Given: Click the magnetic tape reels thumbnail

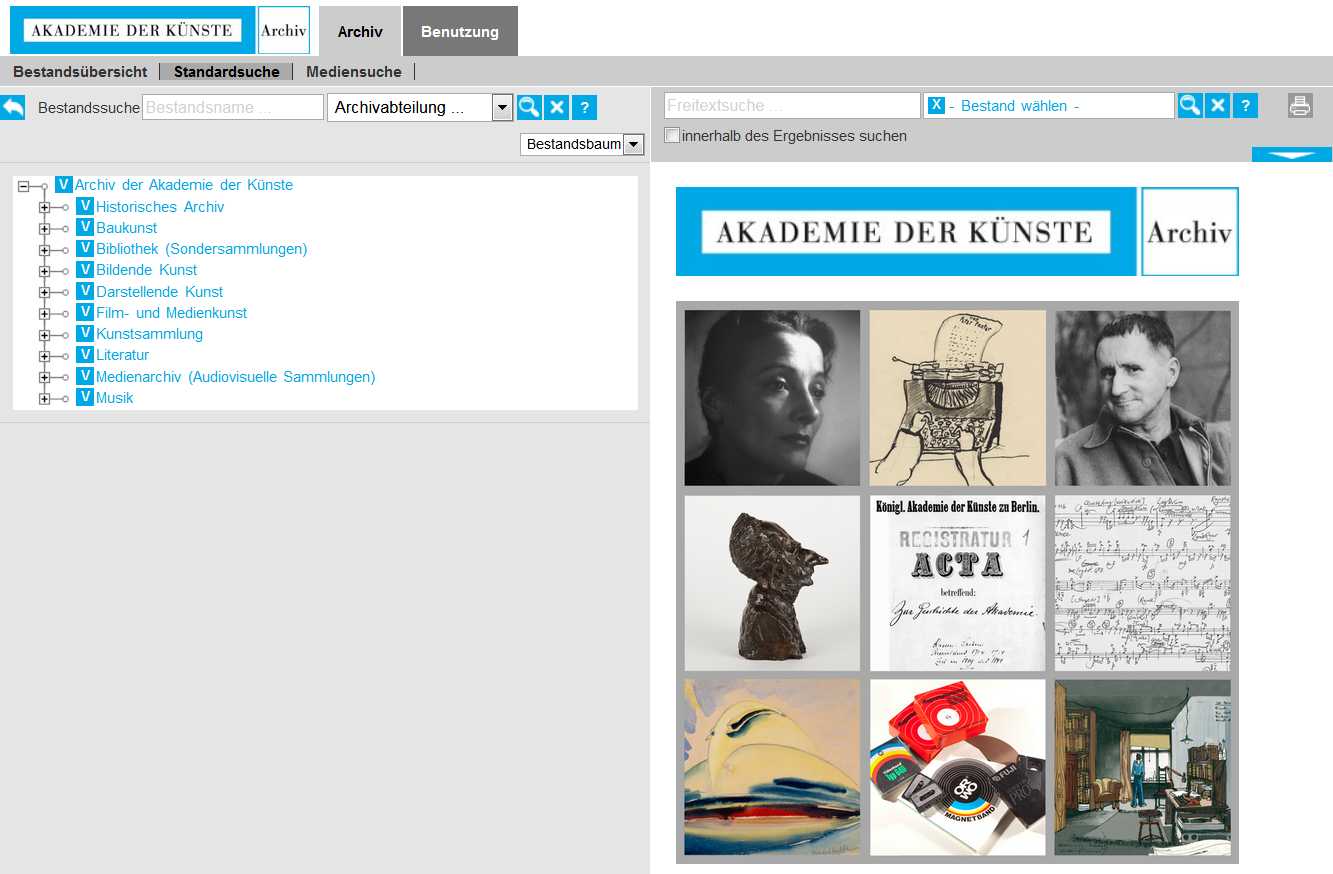Looking at the screenshot, I should pyautogui.click(x=957, y=768).
